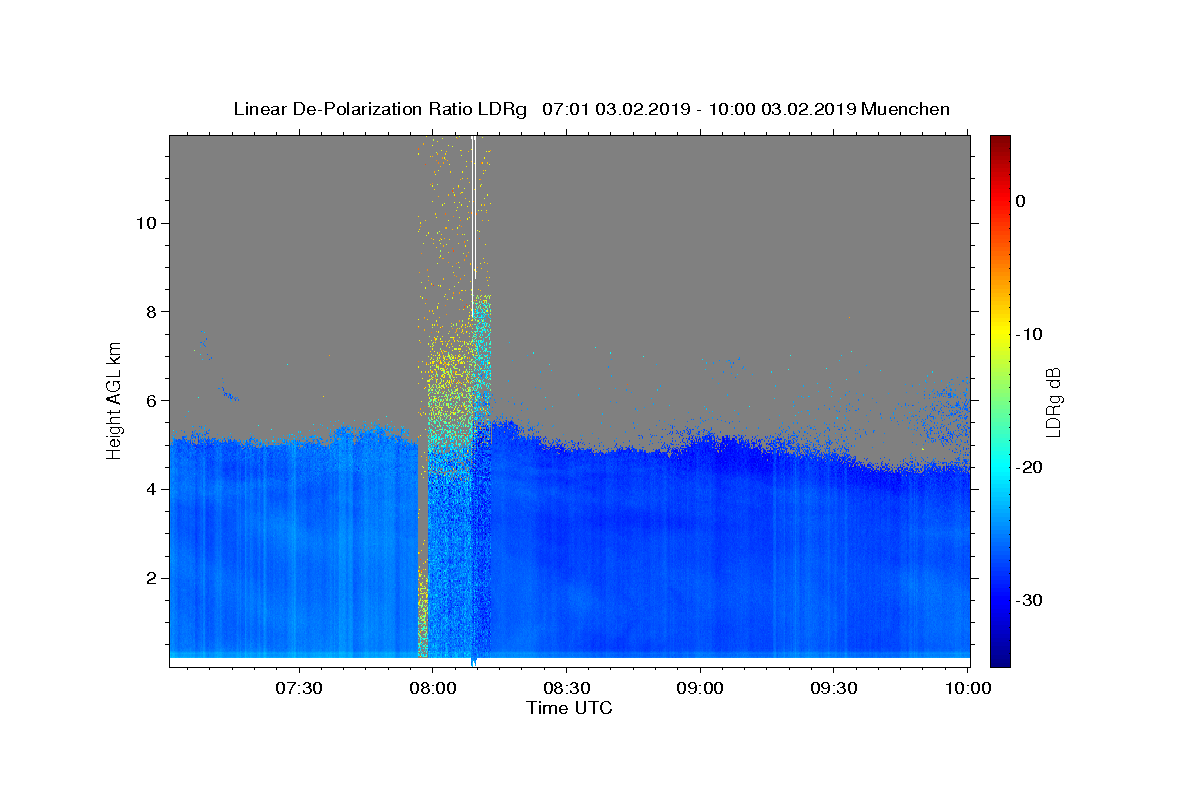
Task: Click the 08:00 time axis label
Action: point(433,688)
